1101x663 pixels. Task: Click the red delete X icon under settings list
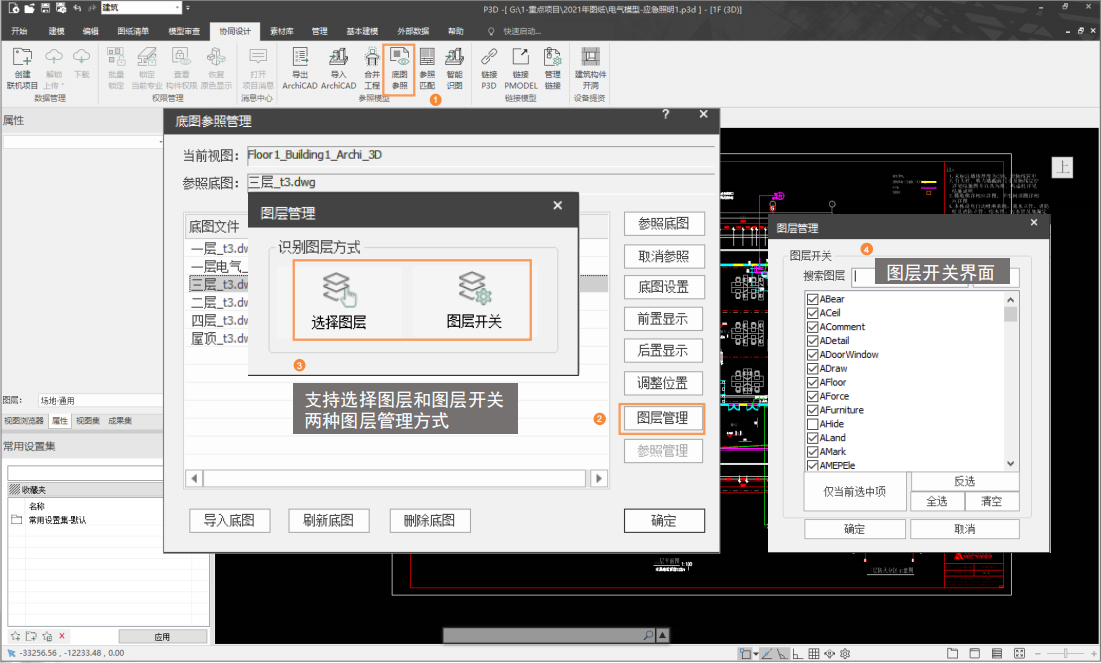point(62,636)
